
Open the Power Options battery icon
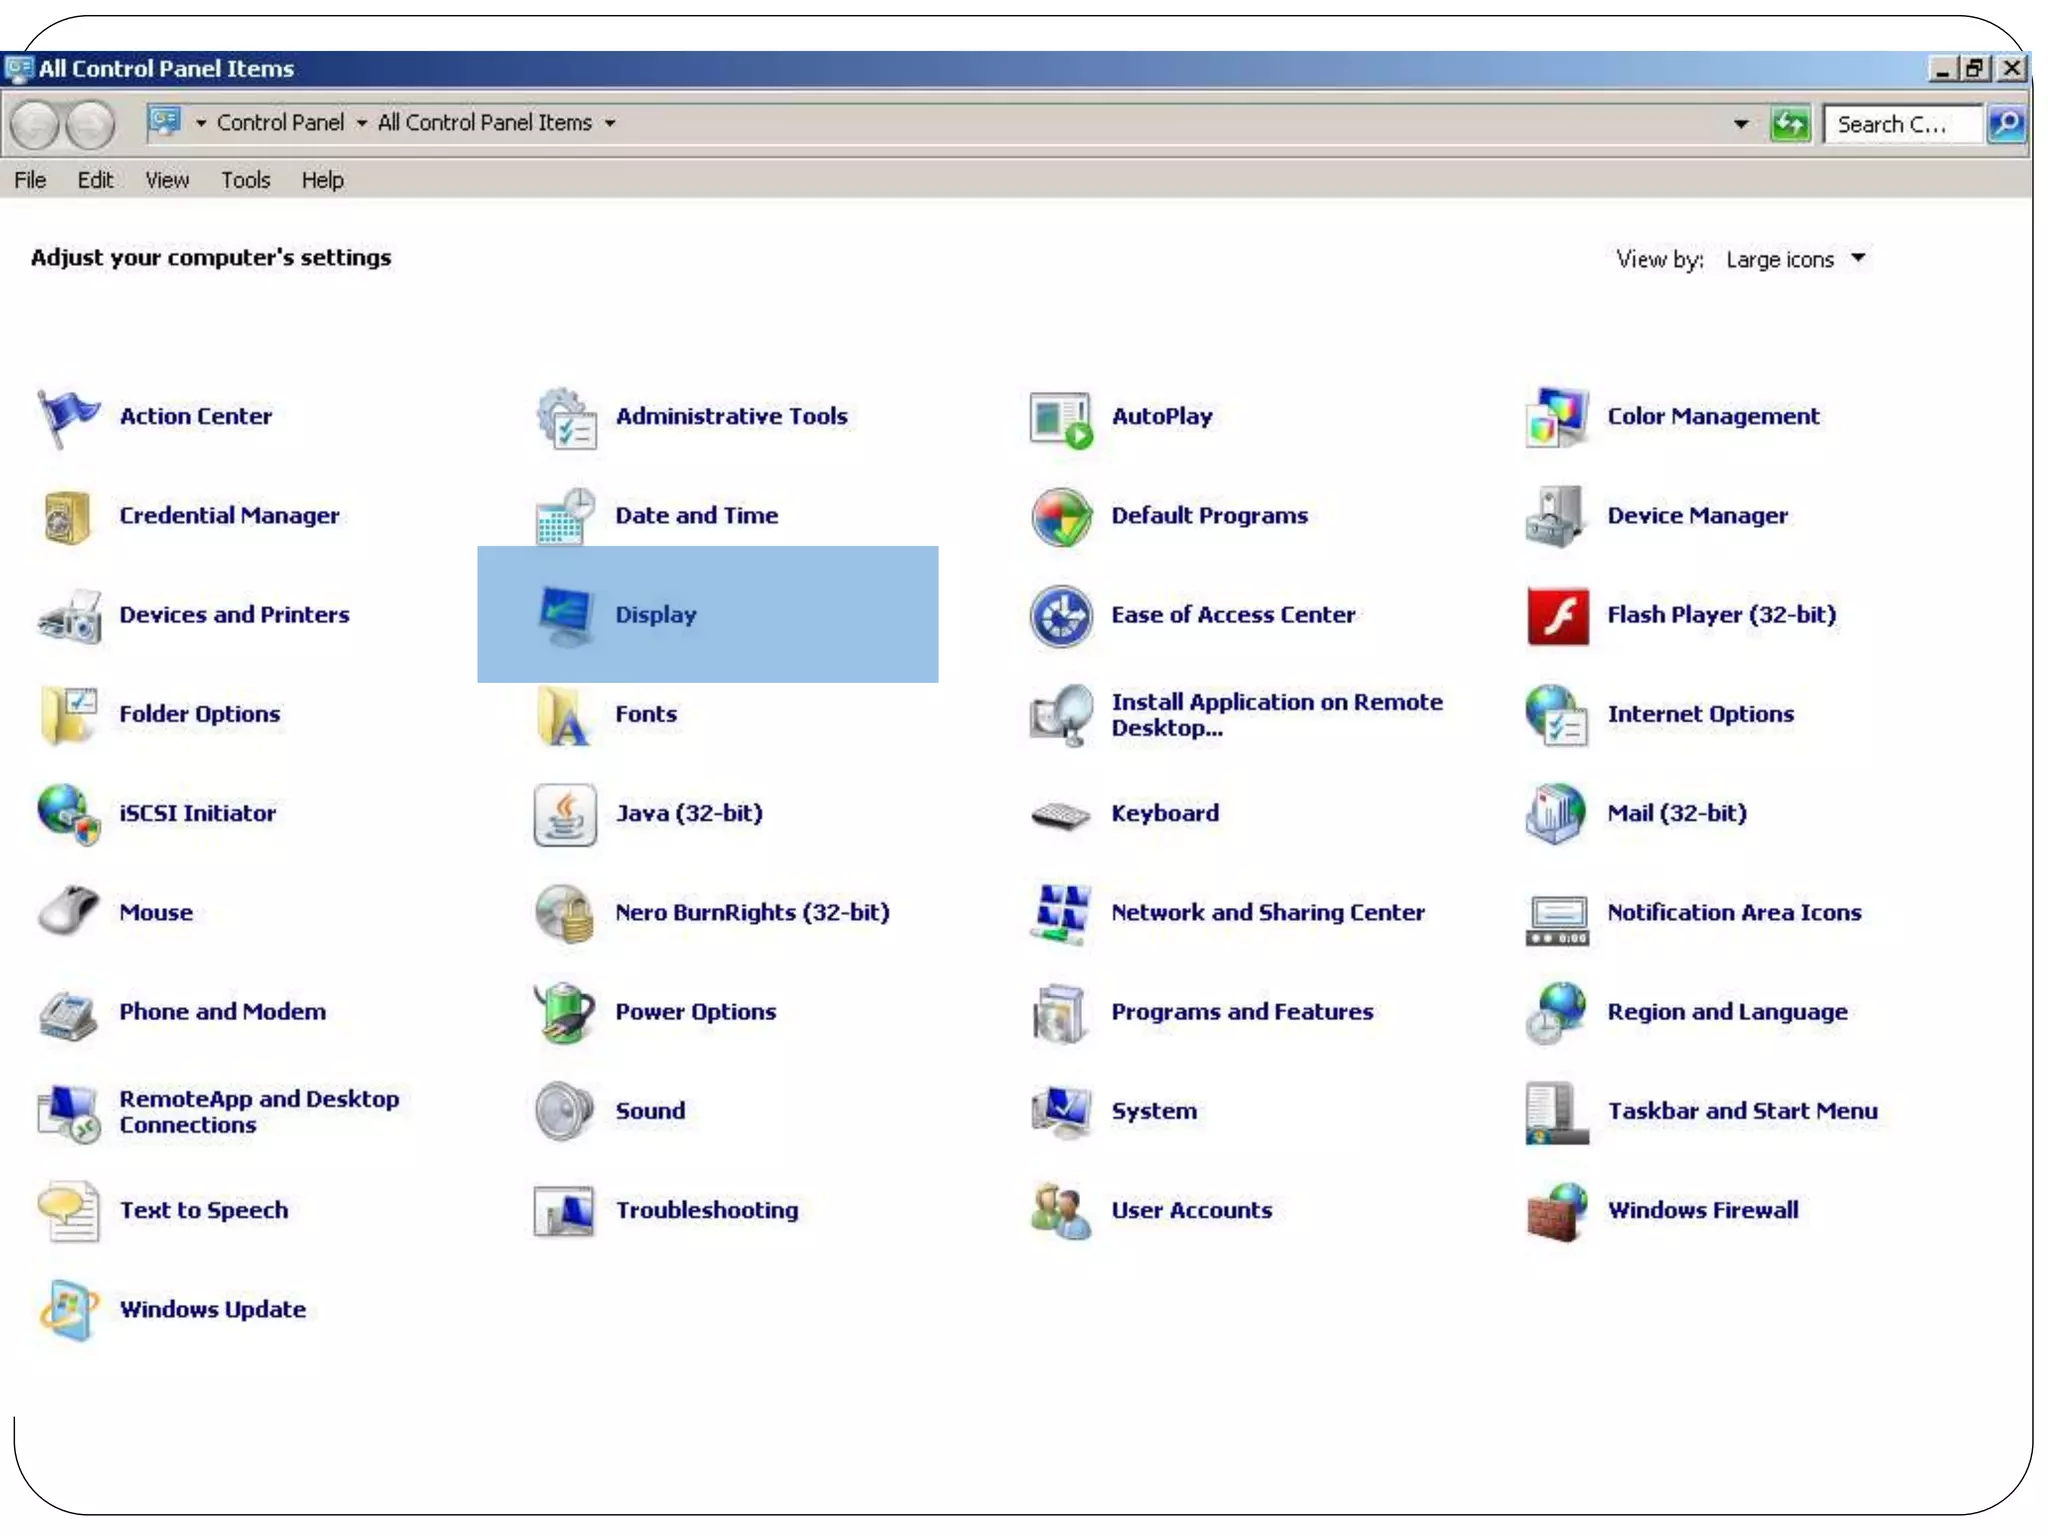565,1012
